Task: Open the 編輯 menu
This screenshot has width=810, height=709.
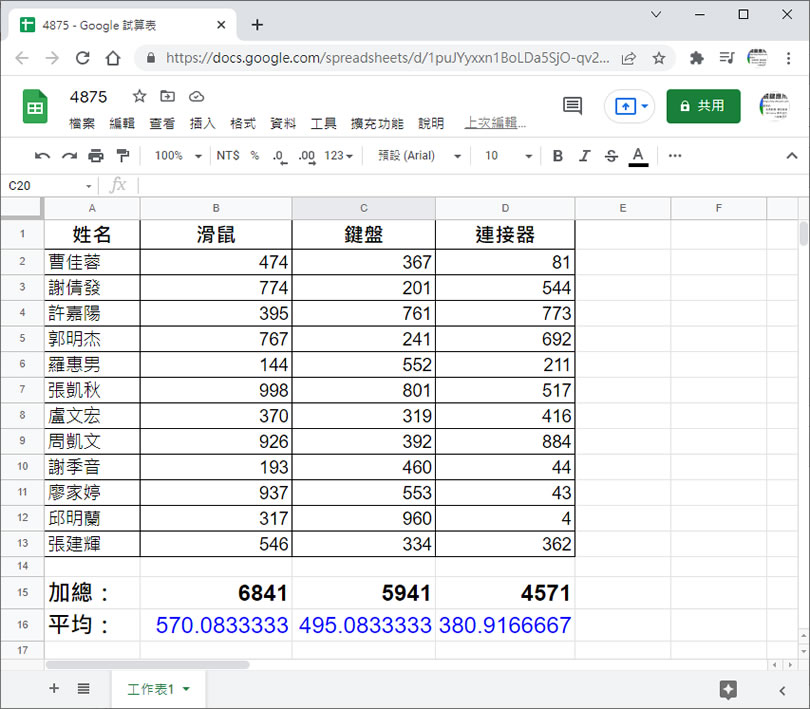Action: [x=122, y=124]
